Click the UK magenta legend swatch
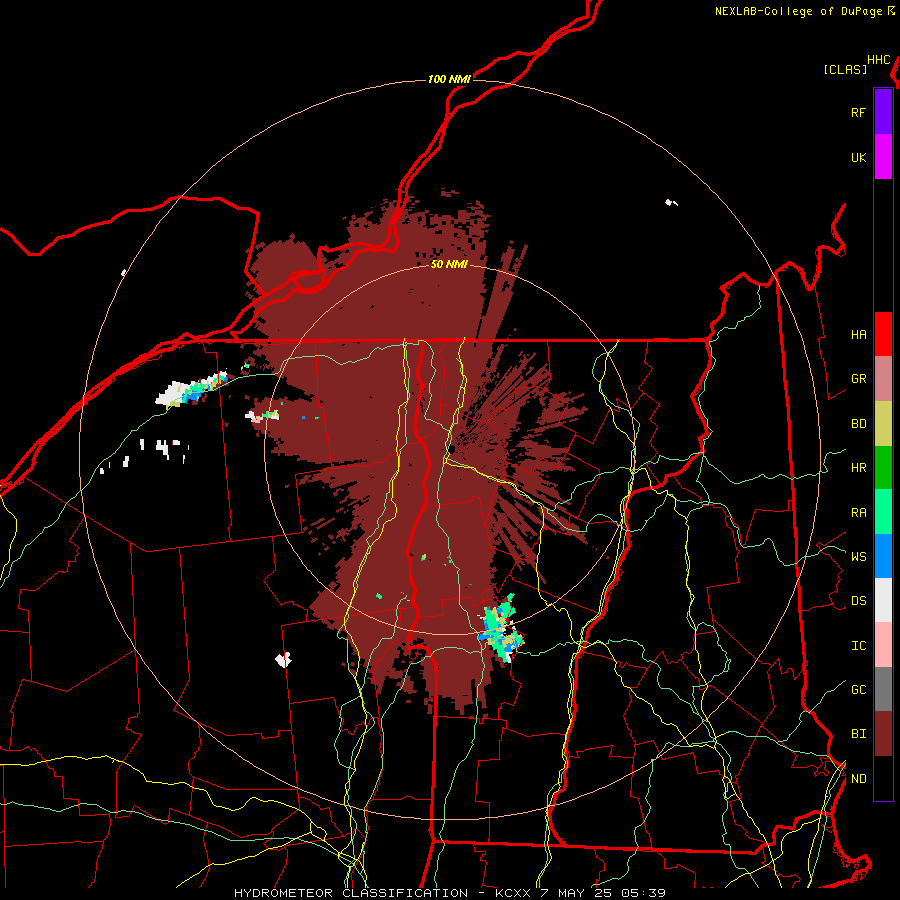Viewport: 900px width, 900px height. 883,157
